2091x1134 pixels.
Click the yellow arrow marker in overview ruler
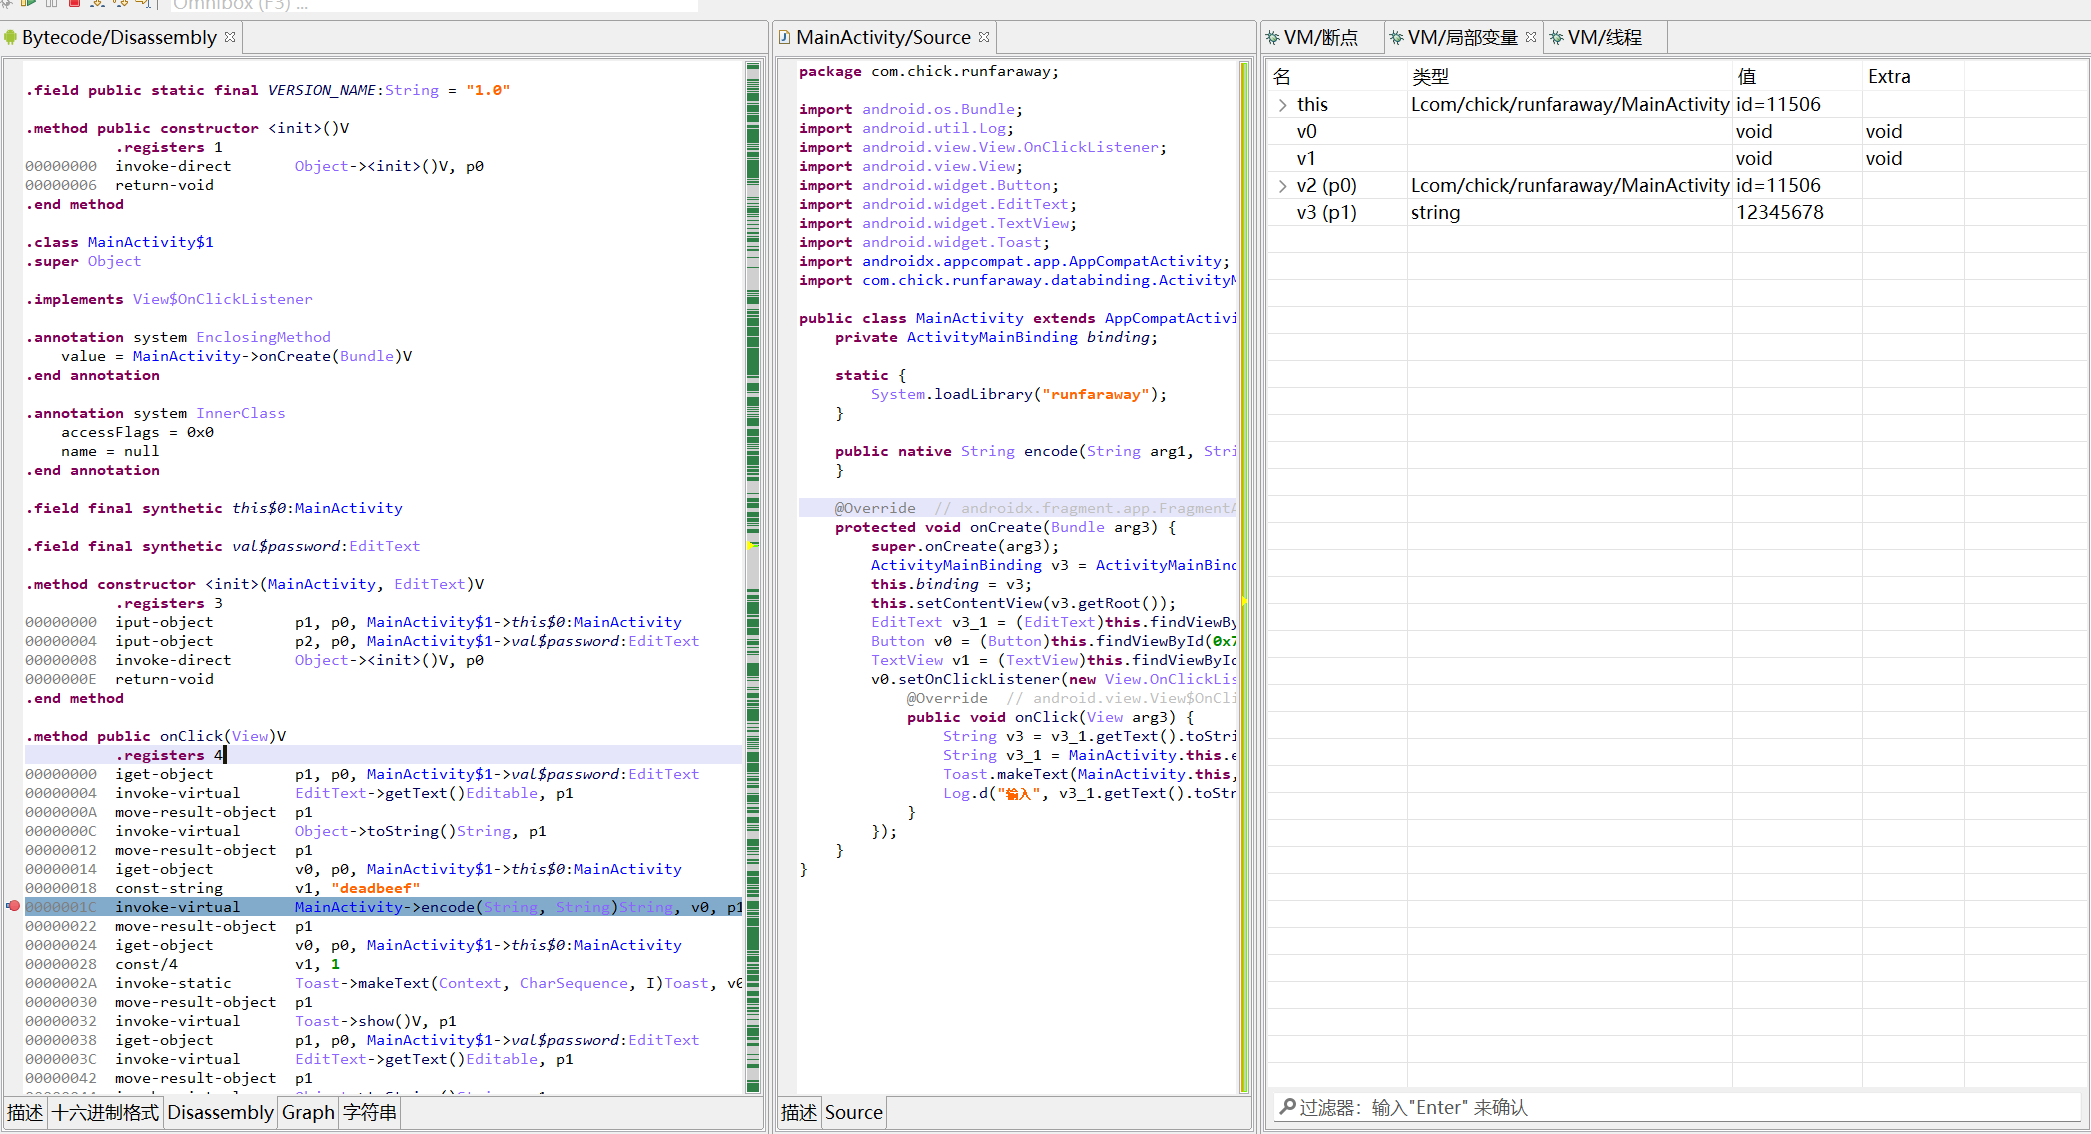tap(753, 545)
